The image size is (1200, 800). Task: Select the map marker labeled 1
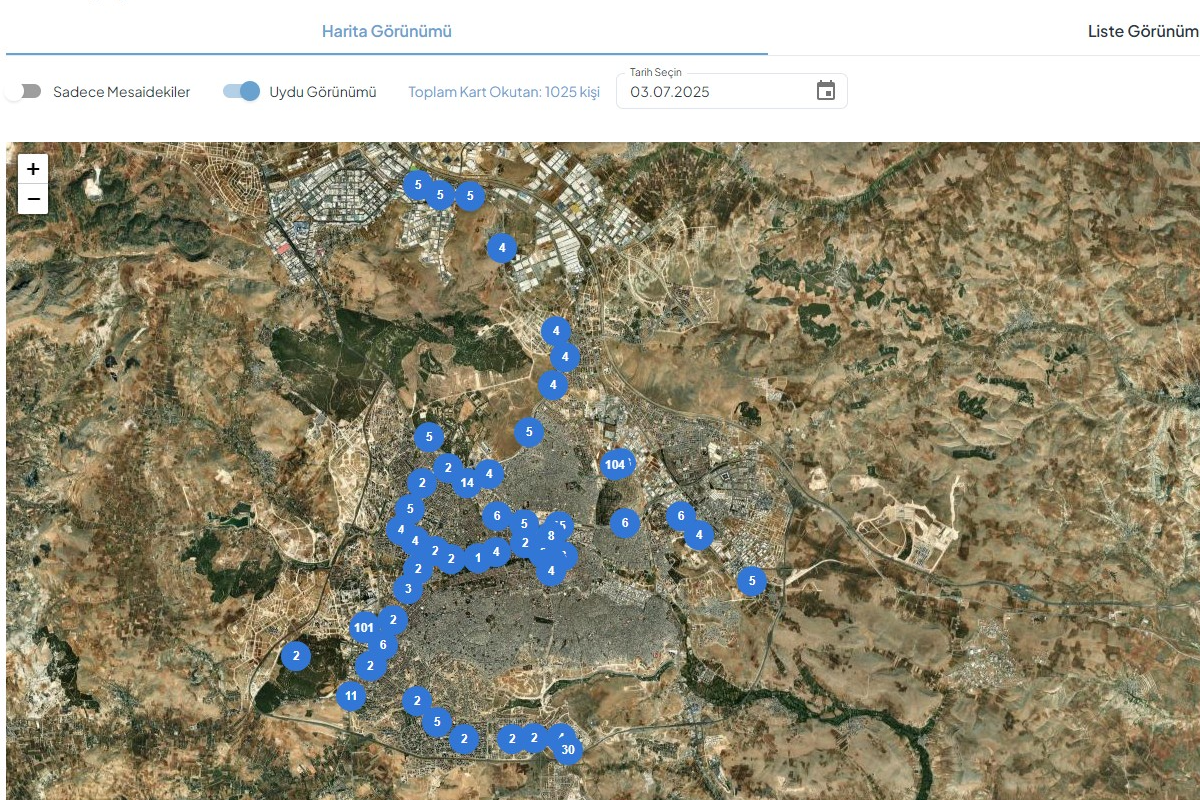[x=478, y=557]
